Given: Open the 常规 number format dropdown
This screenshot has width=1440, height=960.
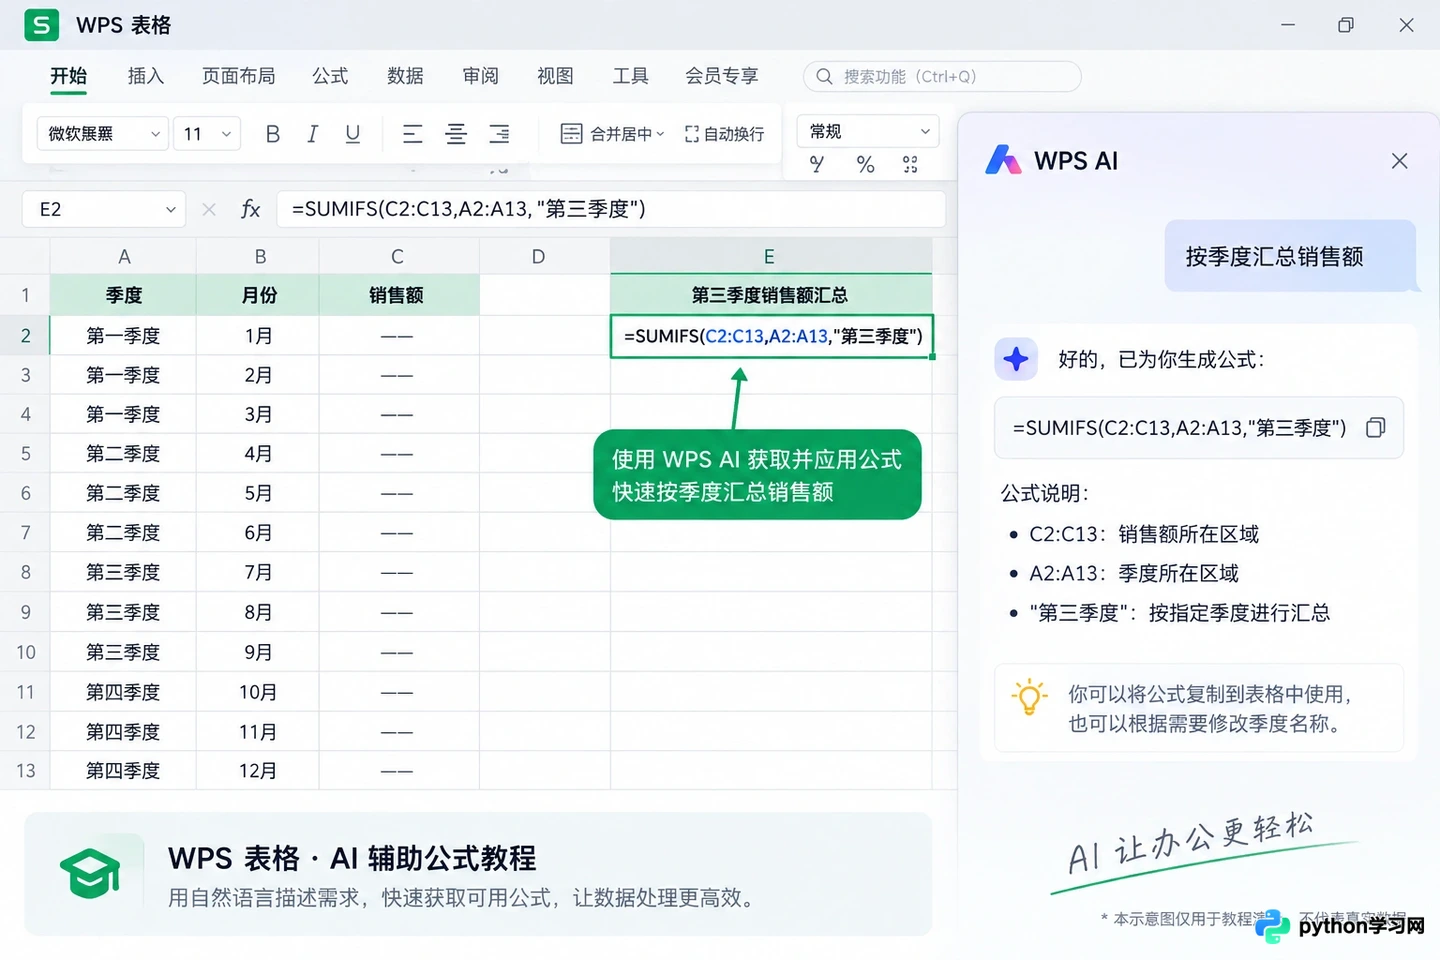Looking at the screenshot, I should (x=868, y=131).
